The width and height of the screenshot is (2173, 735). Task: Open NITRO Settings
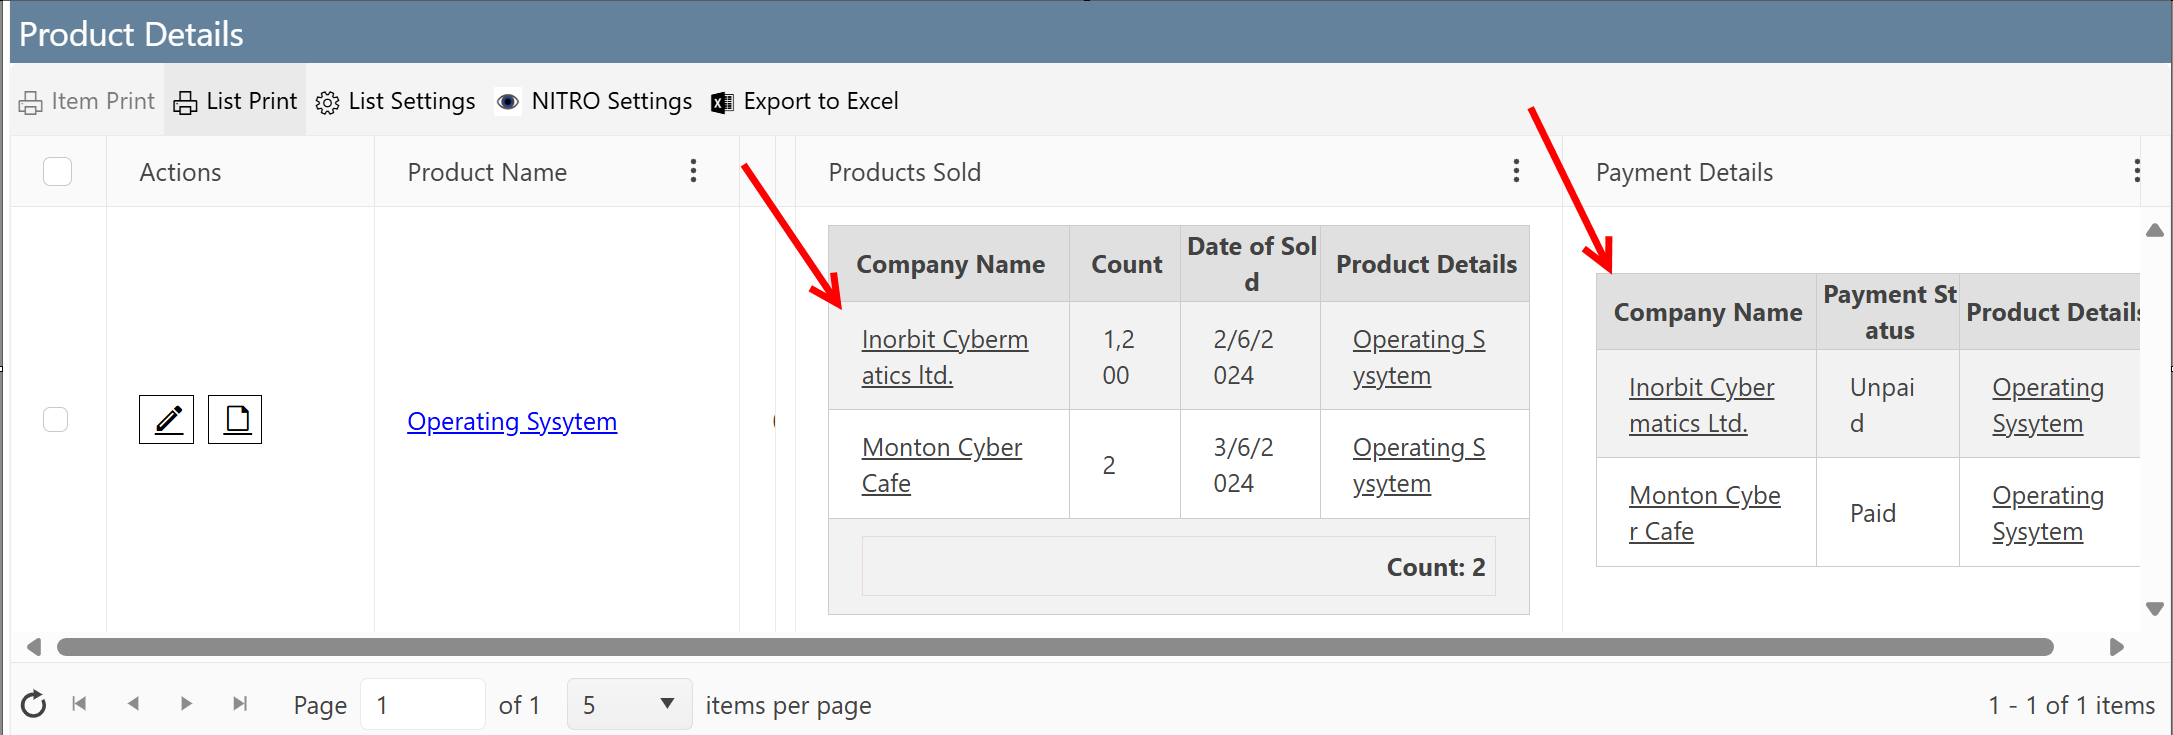pos(594,101)
